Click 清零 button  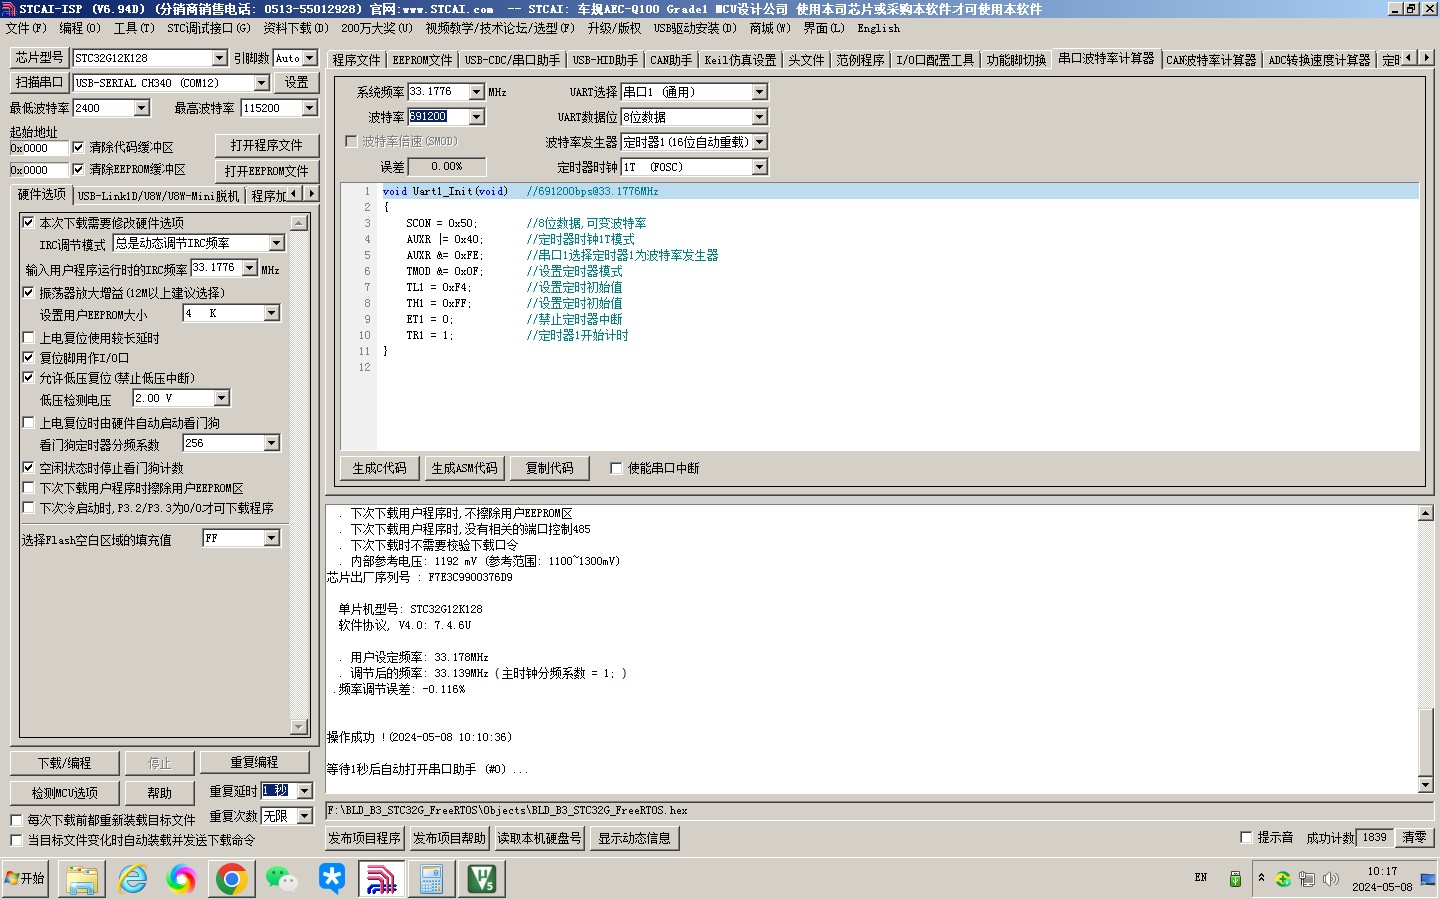(x=1415, y=838)
